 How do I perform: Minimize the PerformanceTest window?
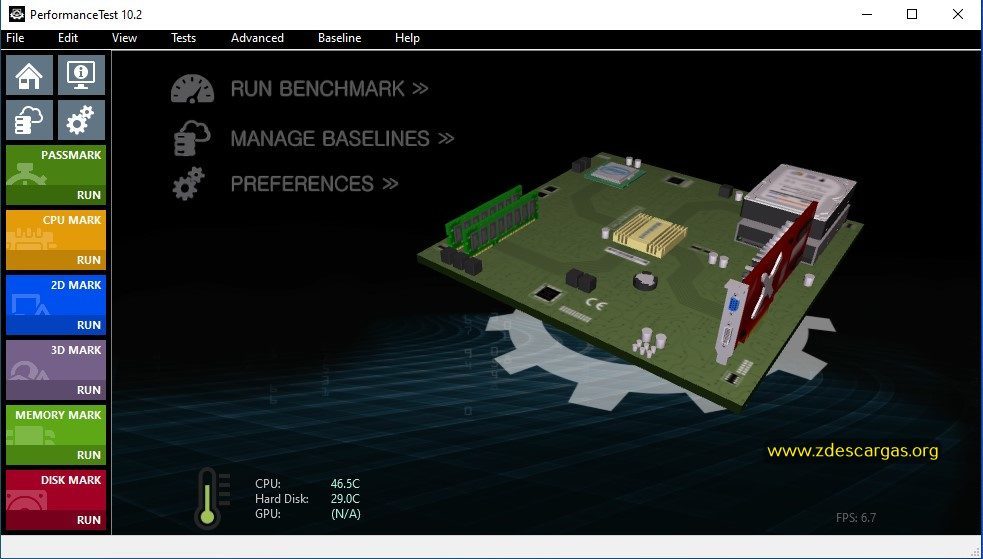click(867, 14)
